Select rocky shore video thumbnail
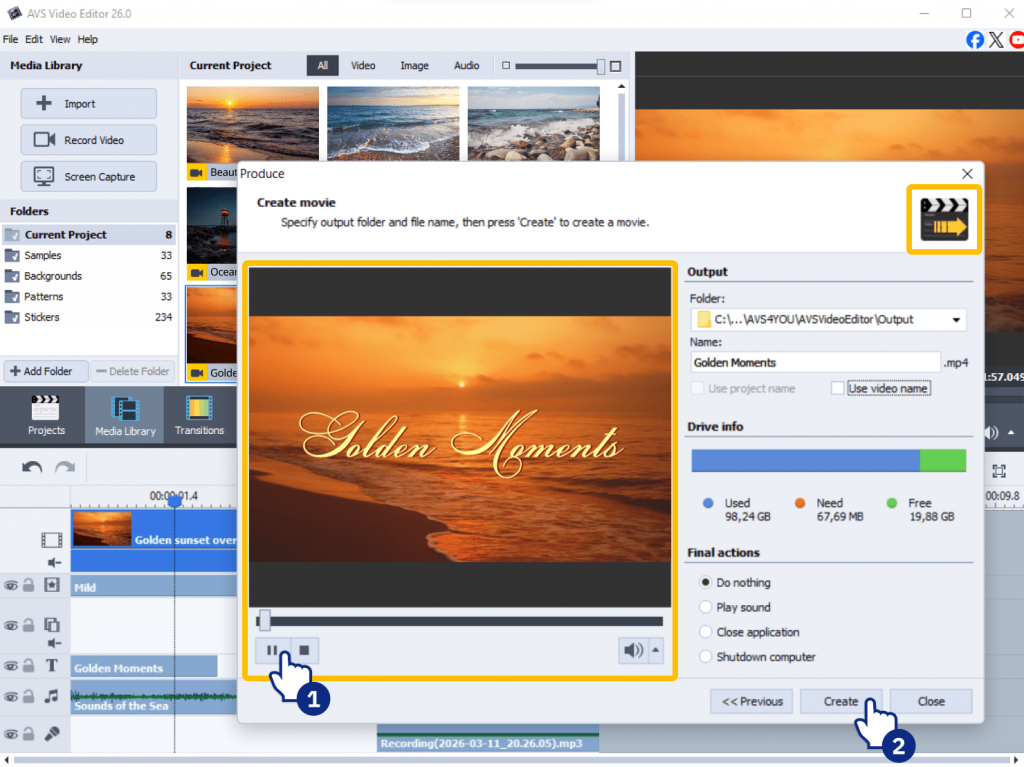The width and height of the screenshot is (1024, 767). coord(534,123)
